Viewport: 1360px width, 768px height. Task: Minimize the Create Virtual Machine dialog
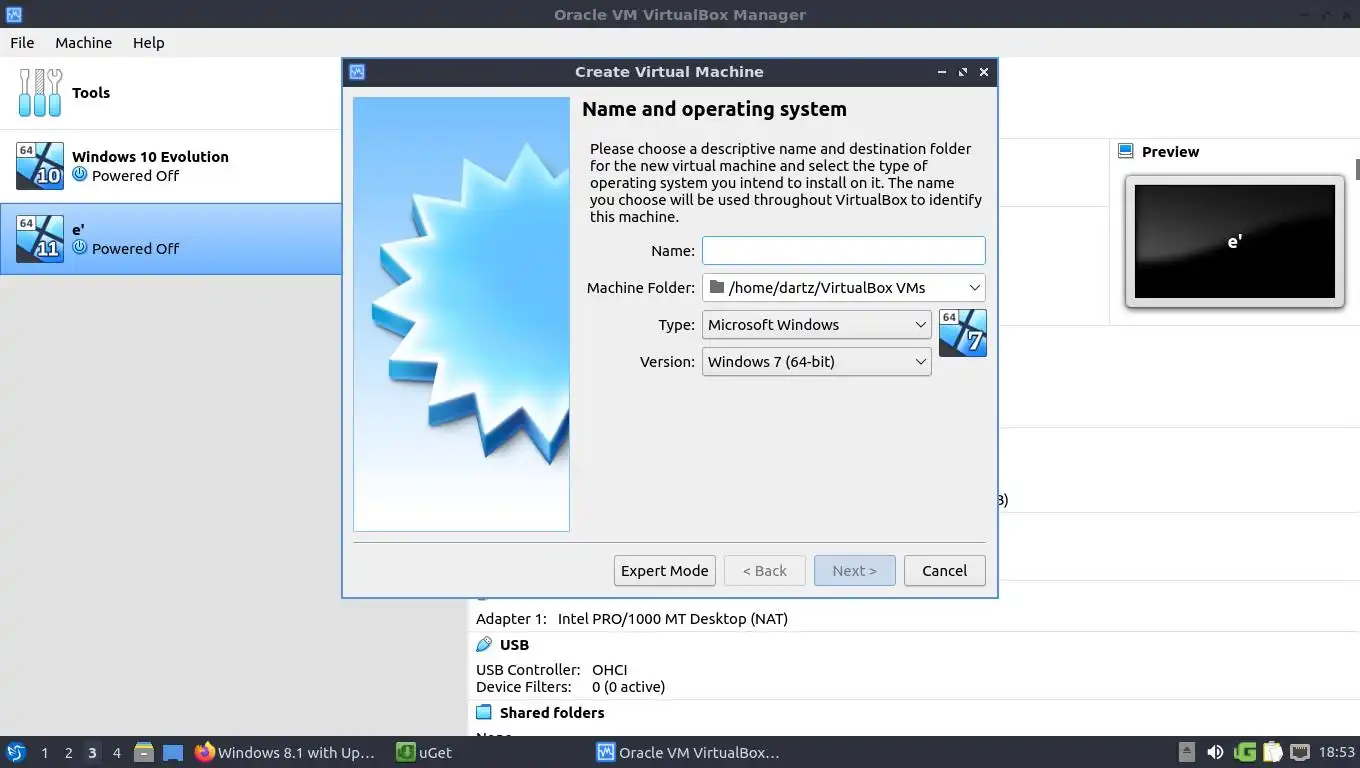942,72
